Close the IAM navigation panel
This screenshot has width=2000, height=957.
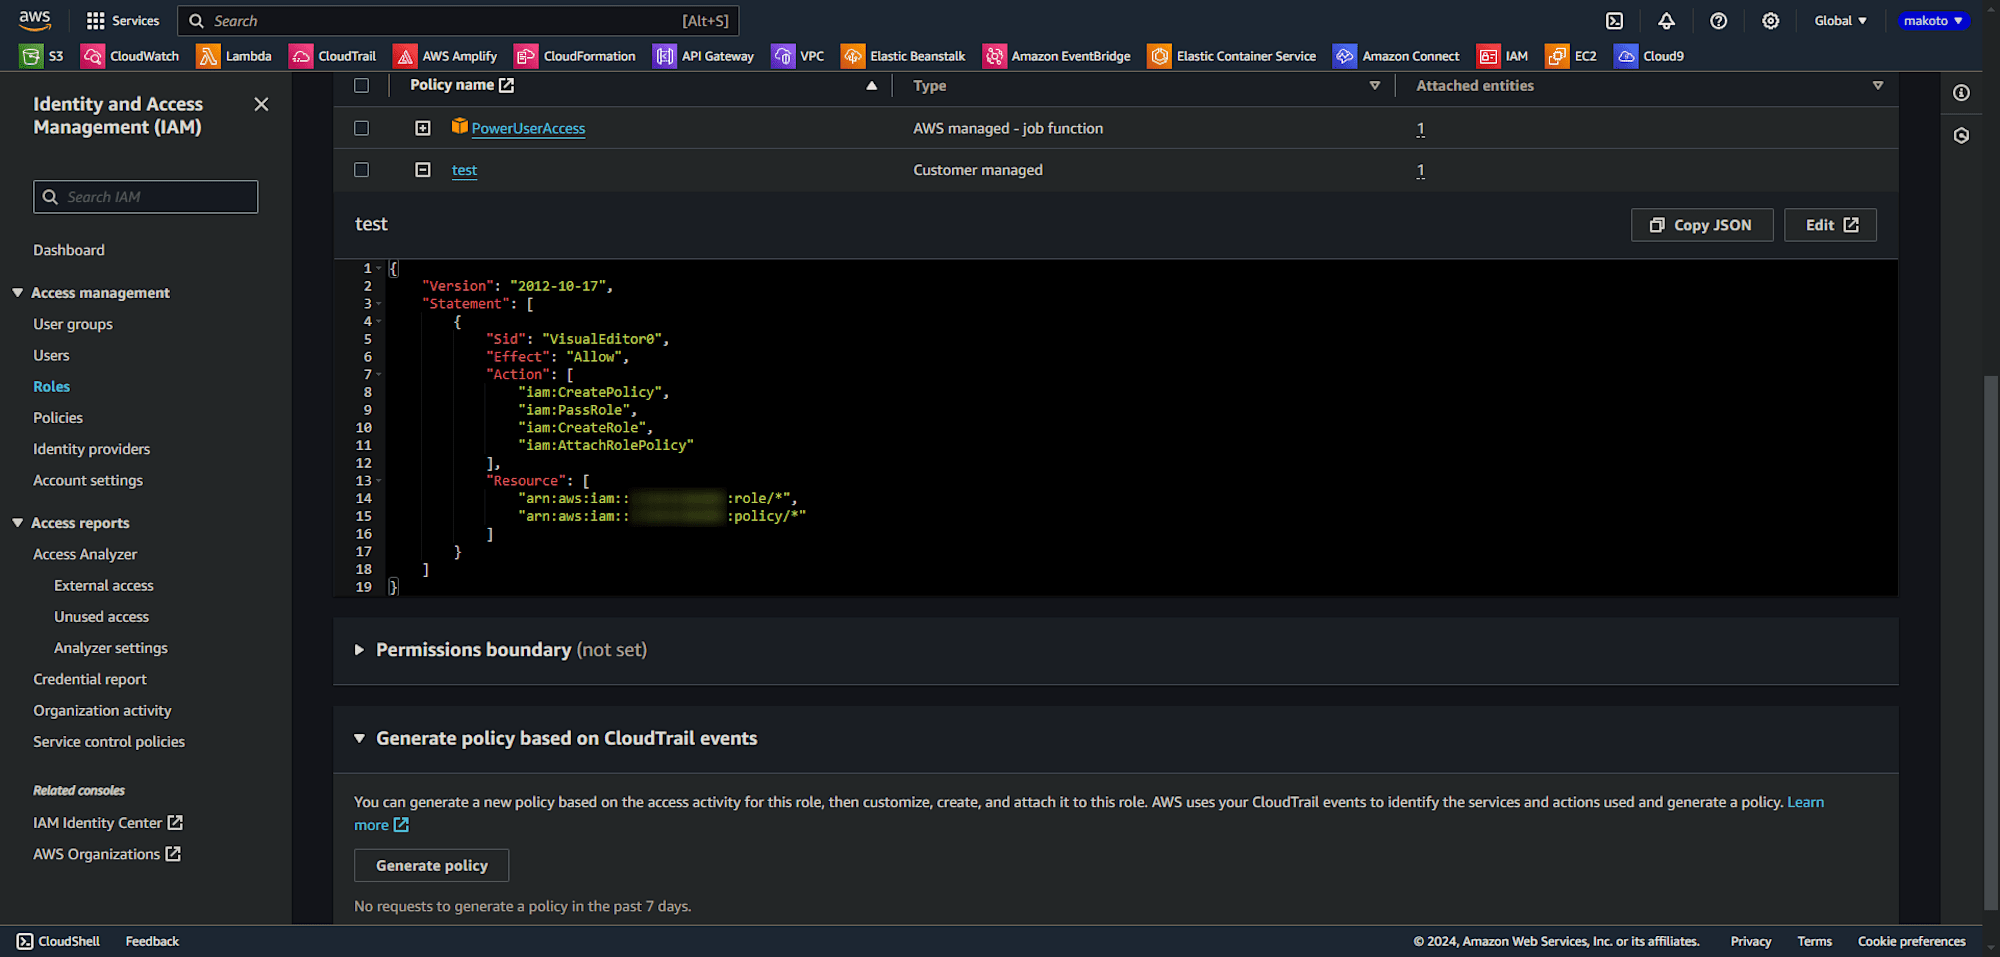pos(261,104)
